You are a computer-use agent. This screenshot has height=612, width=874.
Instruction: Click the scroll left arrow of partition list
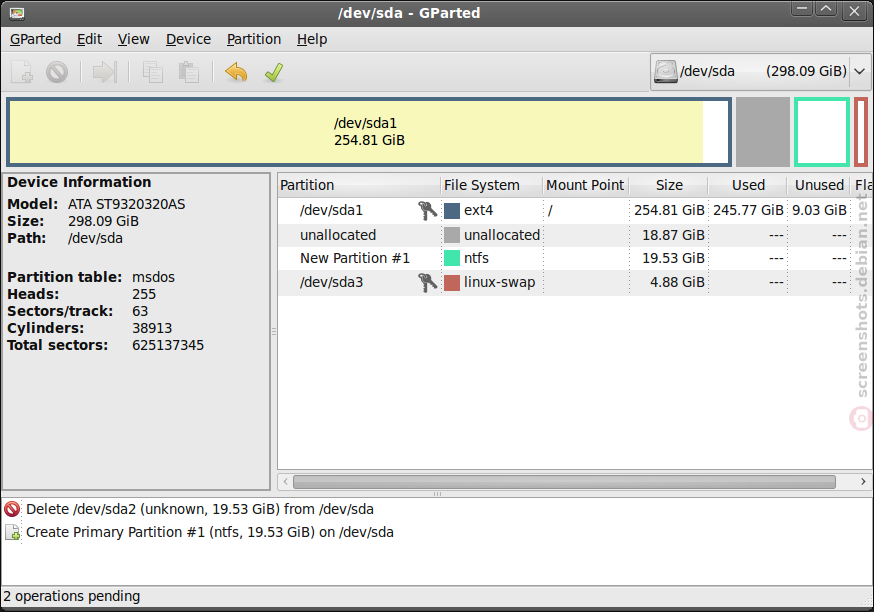coord(285,482)
